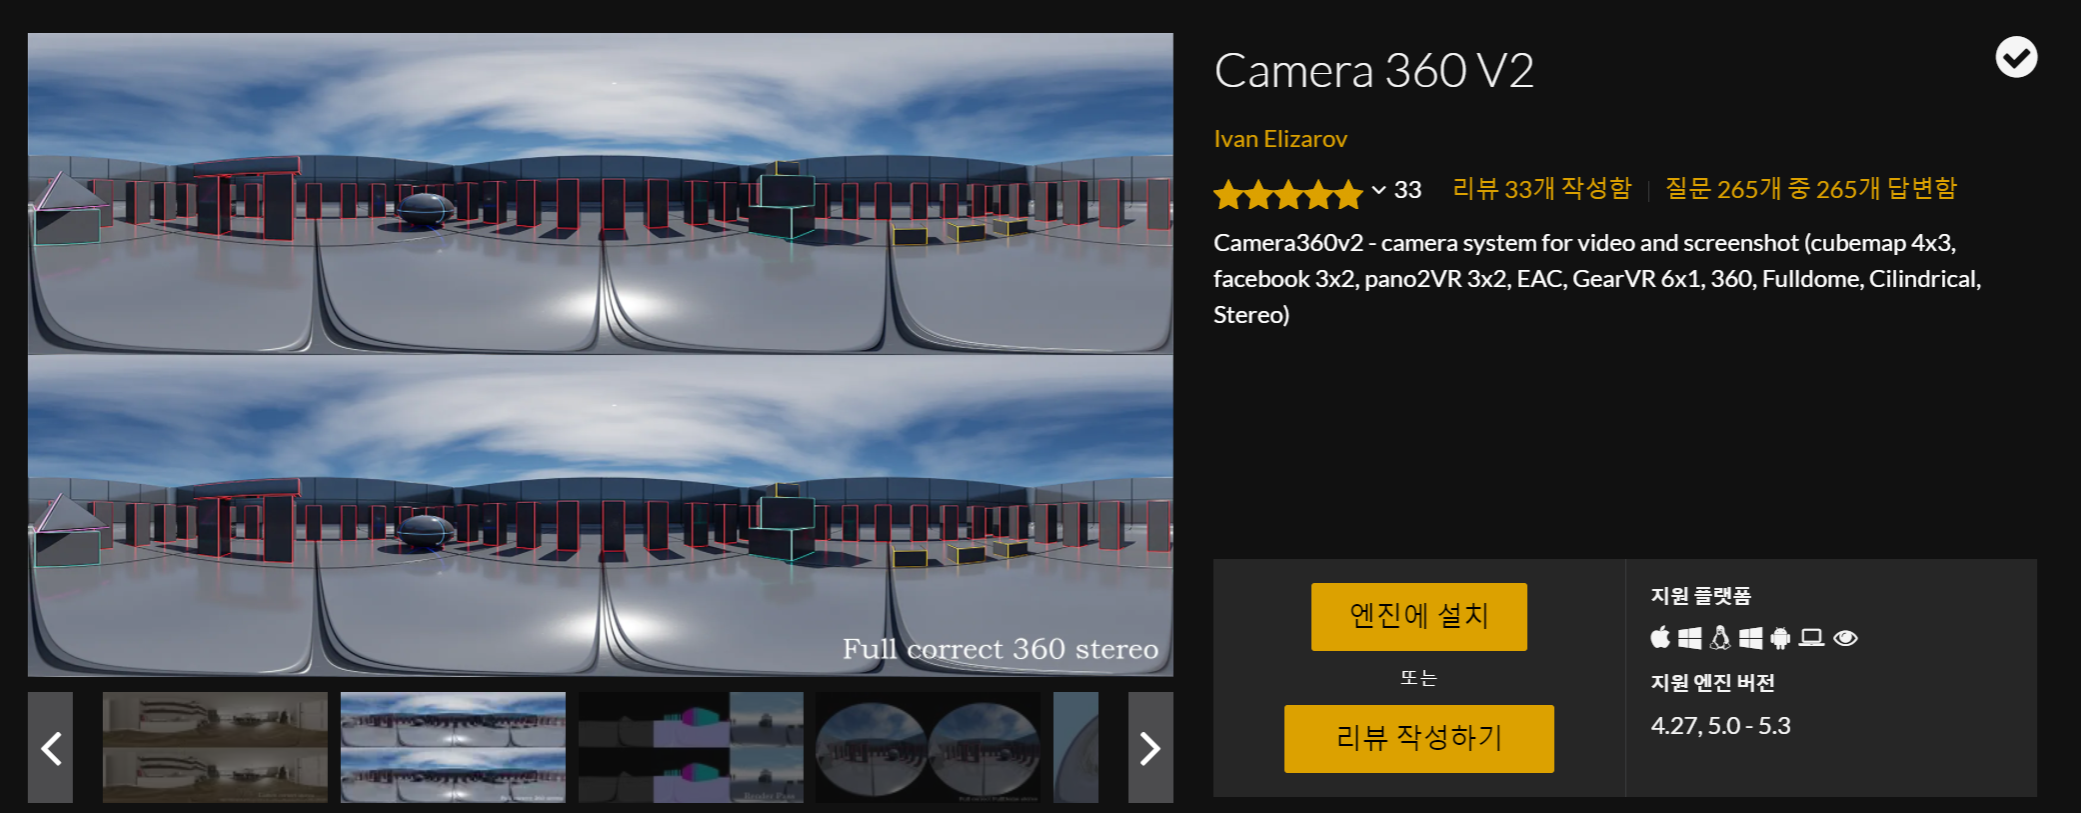Select the render pass thumbnail with purple shapes
This screenshot has width=2081, height=813.
tap(691, 747)
